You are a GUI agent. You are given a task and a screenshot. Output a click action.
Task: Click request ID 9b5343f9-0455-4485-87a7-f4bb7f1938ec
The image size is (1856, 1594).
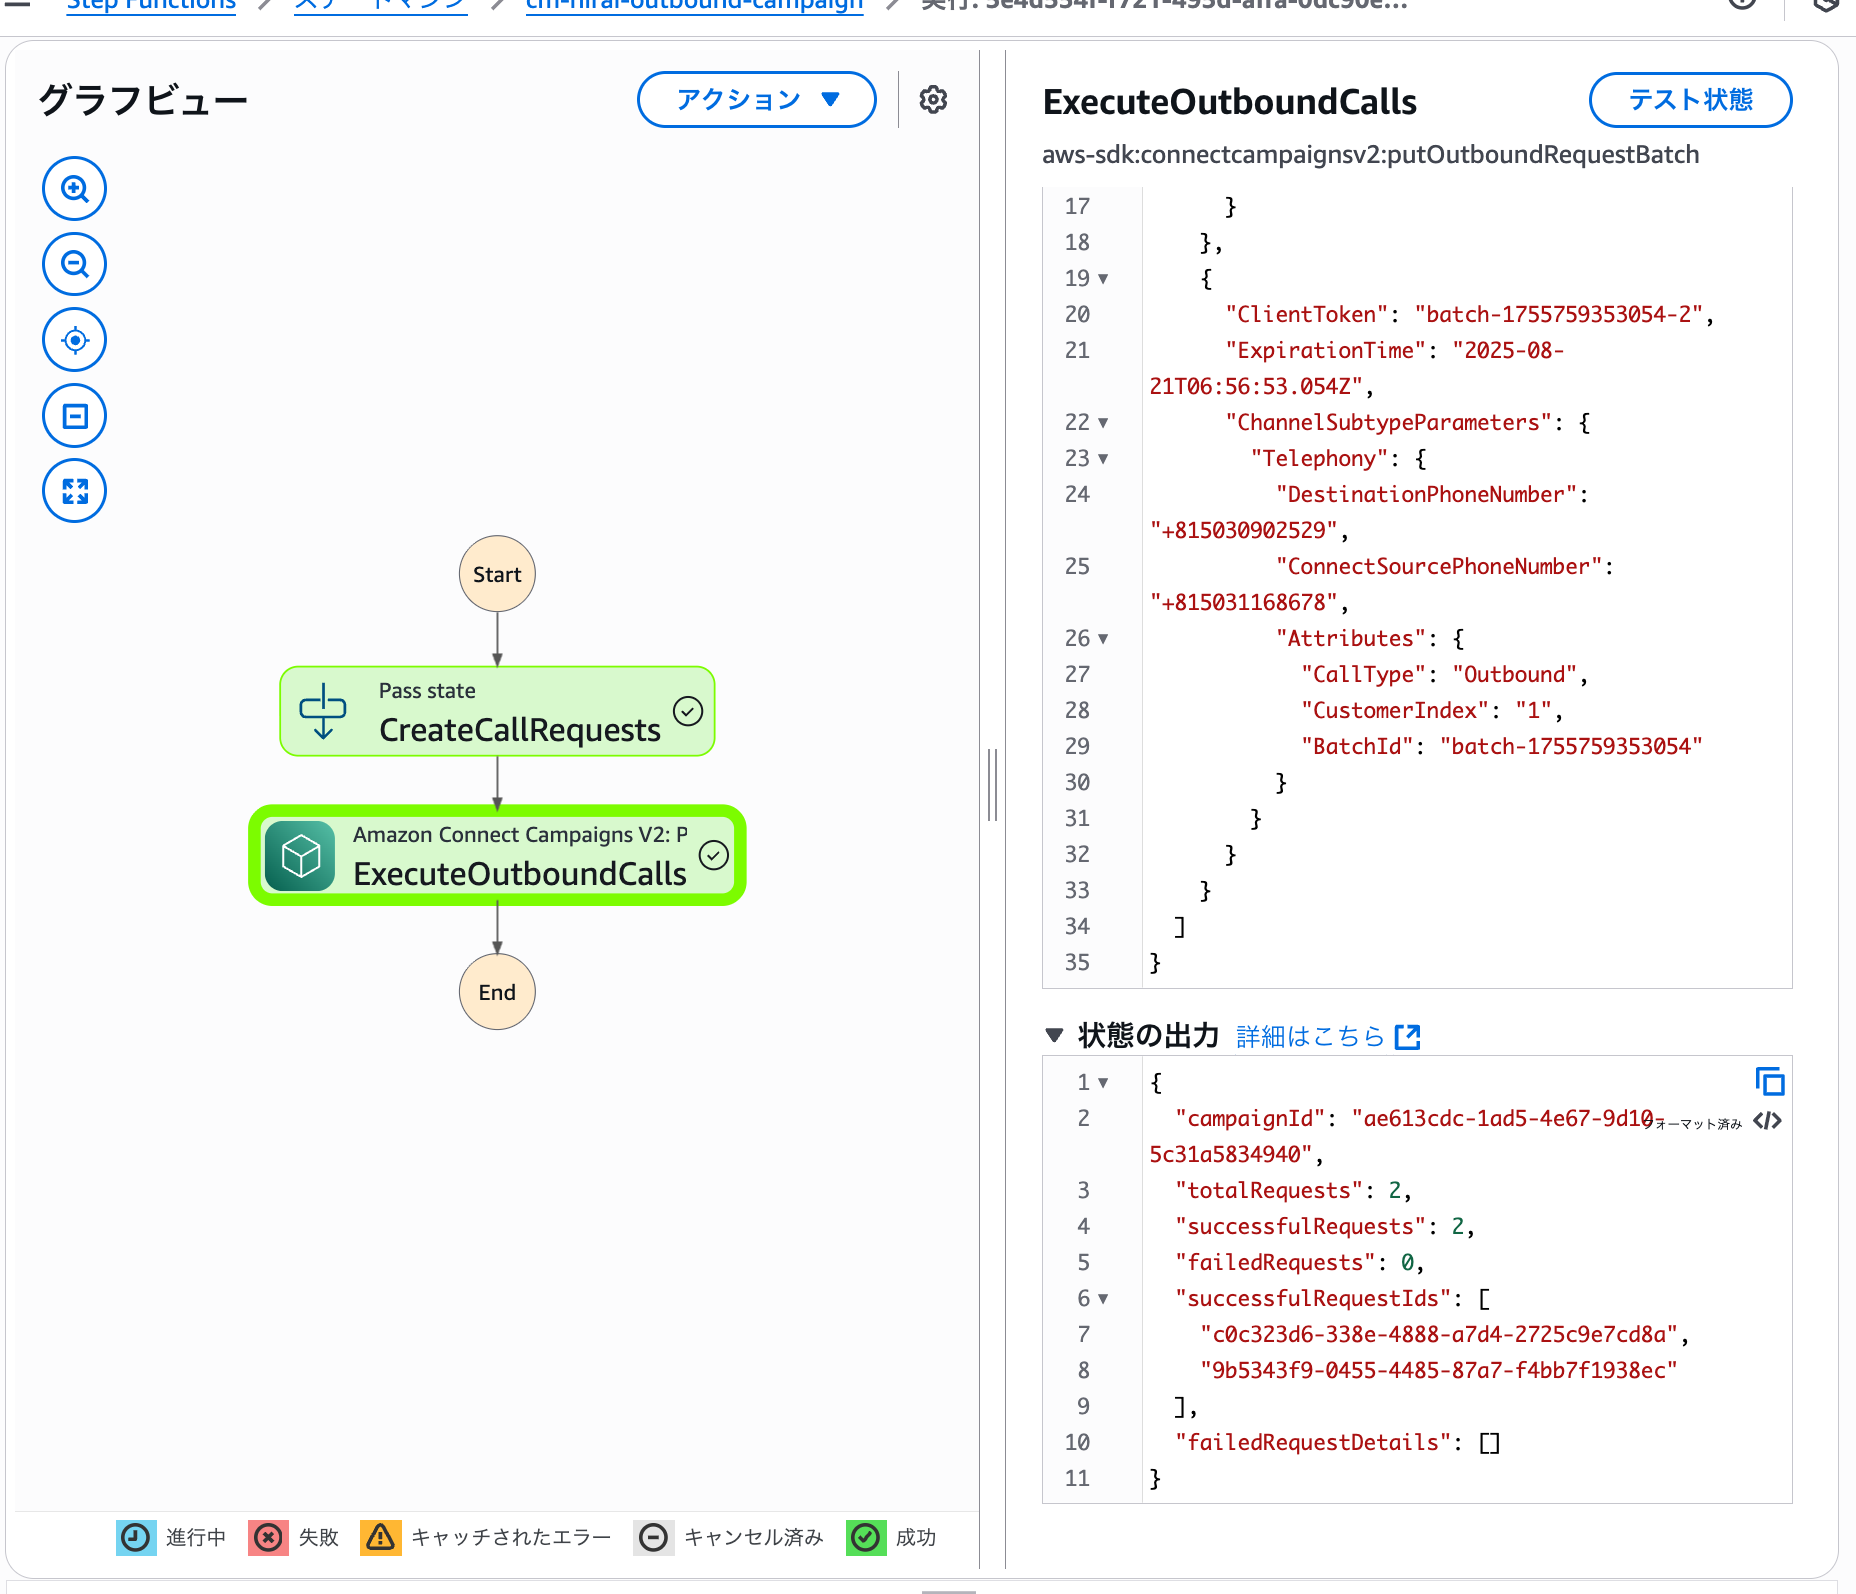1439,1371
